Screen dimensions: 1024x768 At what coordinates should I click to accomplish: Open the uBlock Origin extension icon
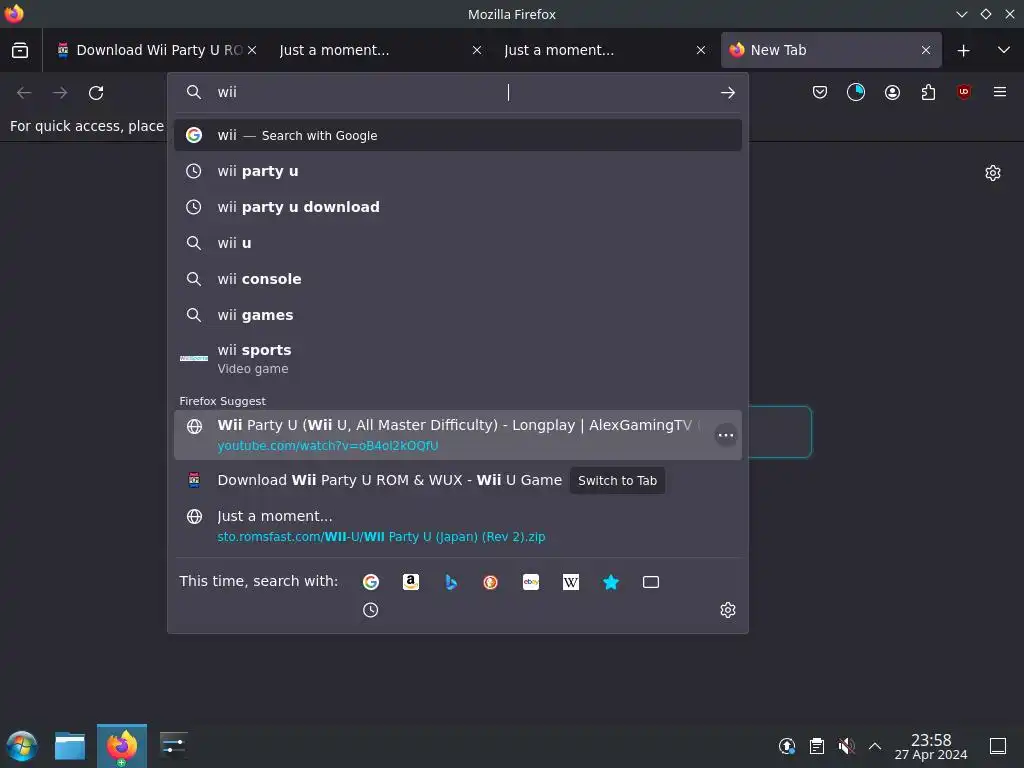pyautogui.click(x=964, y=93)
